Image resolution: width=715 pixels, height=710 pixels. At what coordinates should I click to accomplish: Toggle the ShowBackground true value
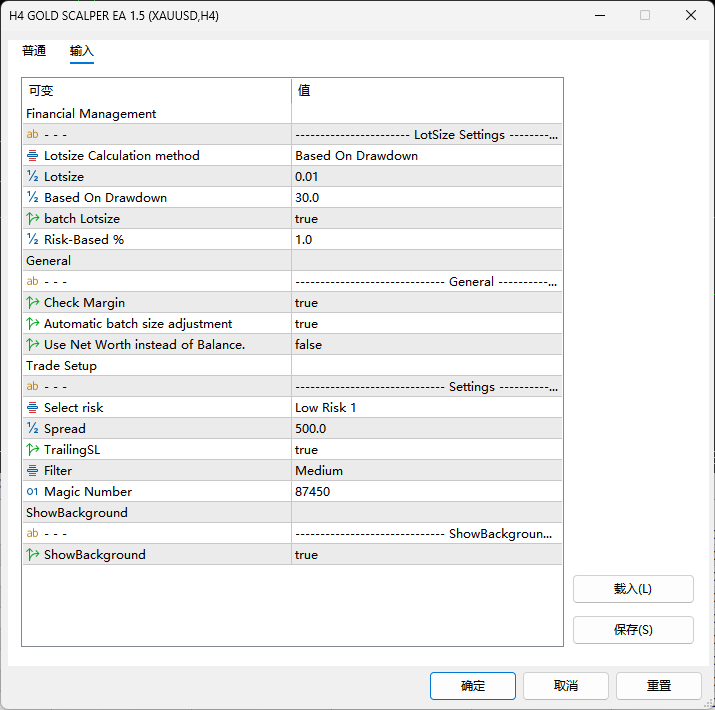[426, 555]
